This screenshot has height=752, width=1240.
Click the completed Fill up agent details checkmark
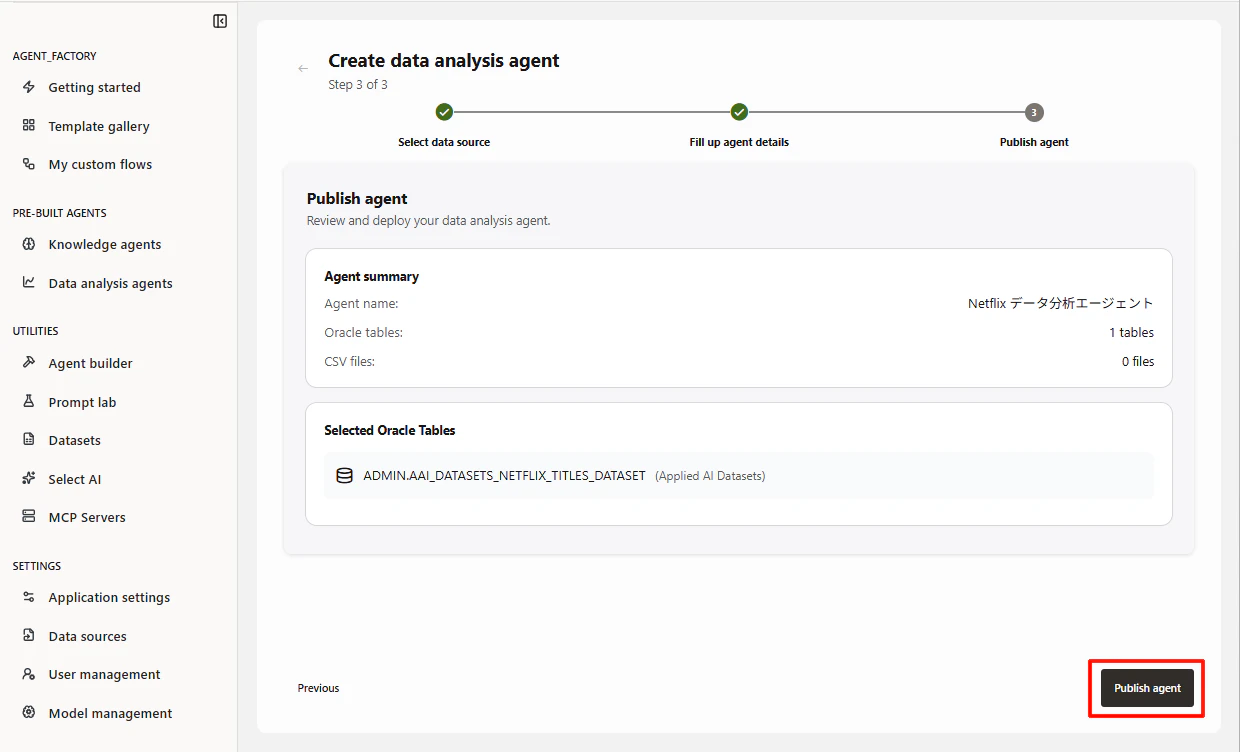pyautogui.click(x=739, y=112)
